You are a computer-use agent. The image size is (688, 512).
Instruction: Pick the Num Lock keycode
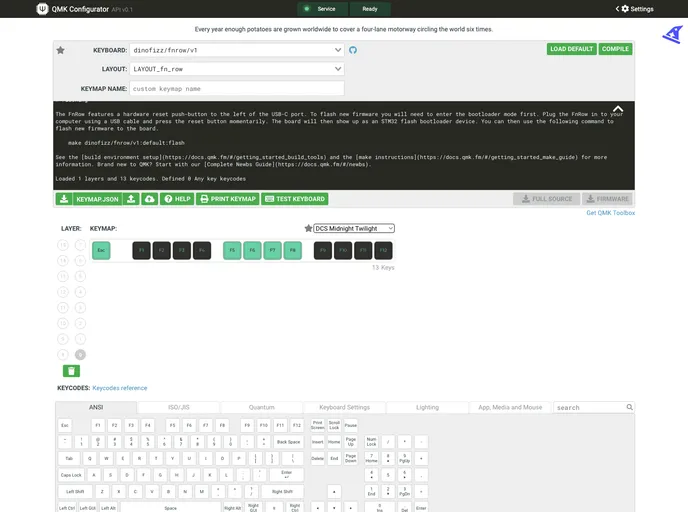coord(371,442)
